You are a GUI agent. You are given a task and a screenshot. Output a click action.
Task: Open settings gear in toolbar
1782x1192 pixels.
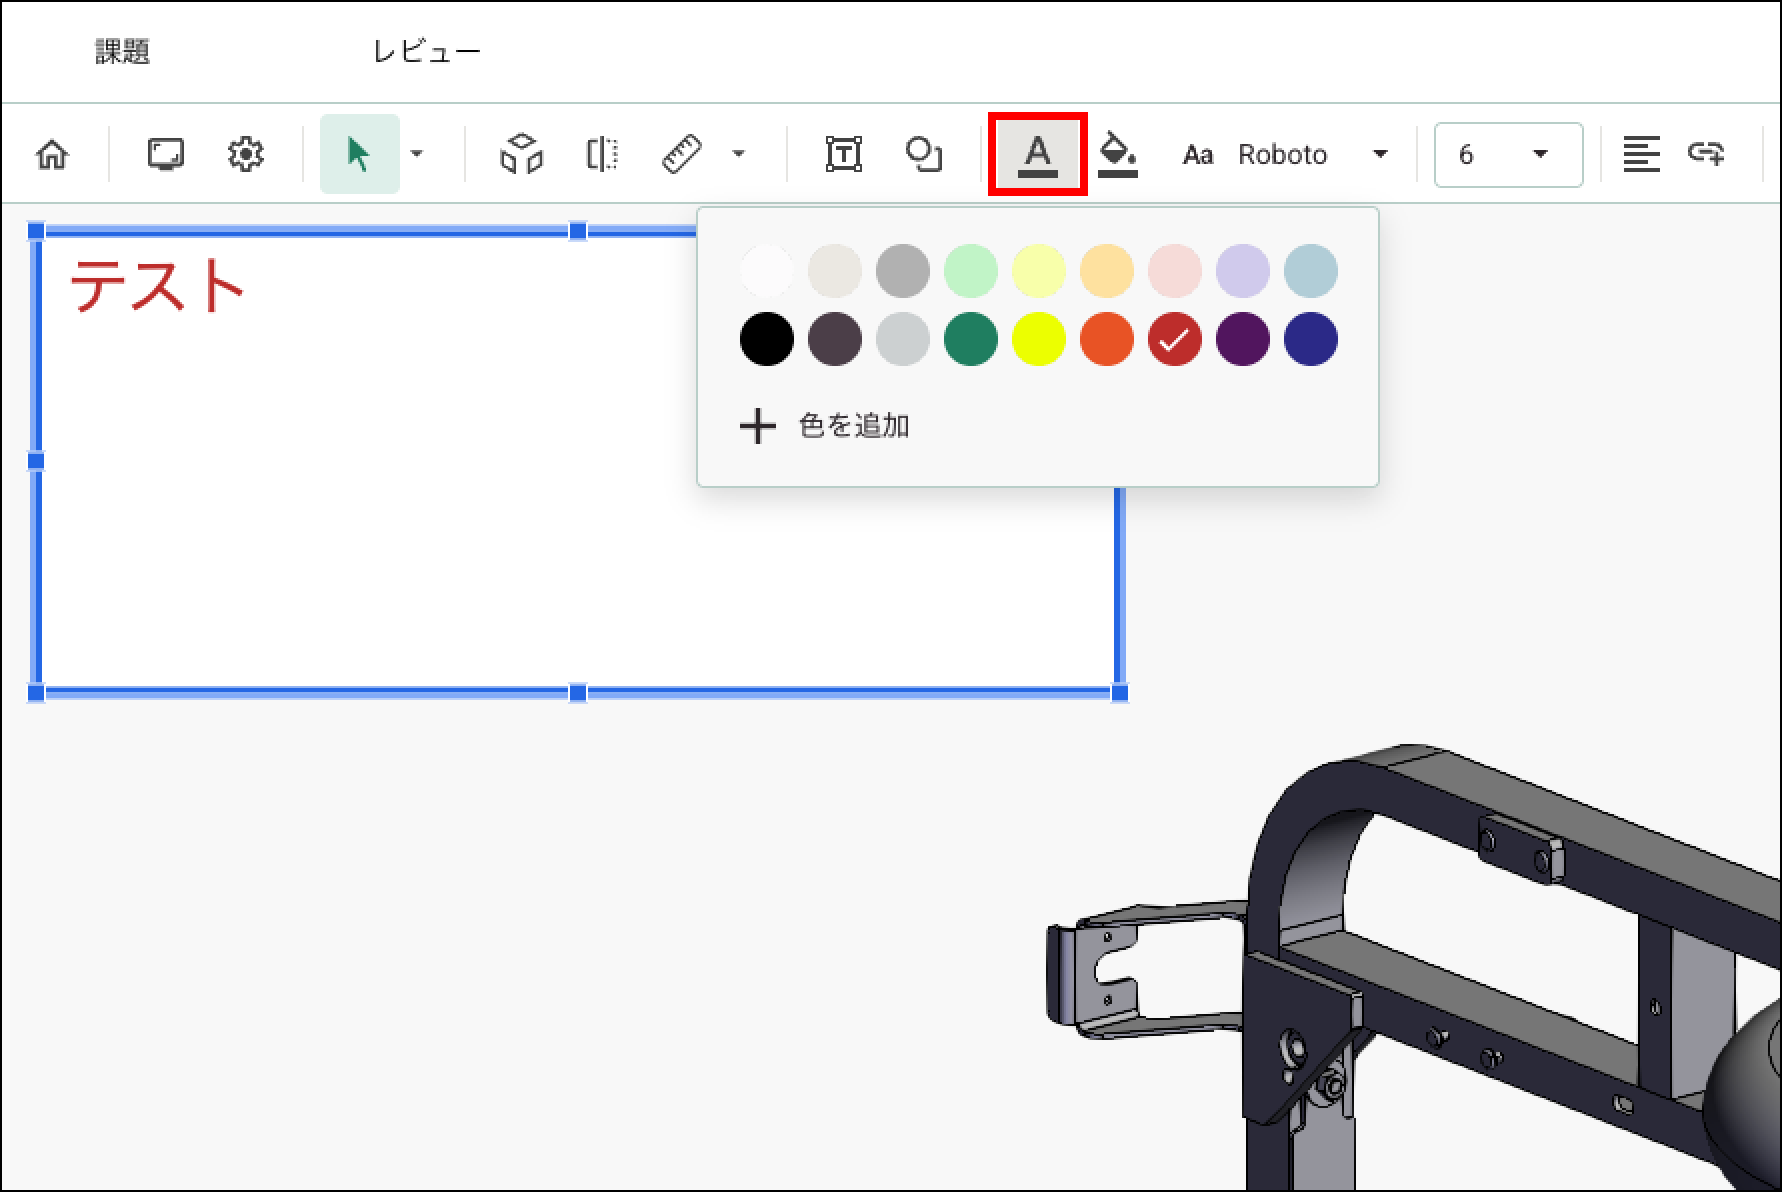tap(245, 154)
